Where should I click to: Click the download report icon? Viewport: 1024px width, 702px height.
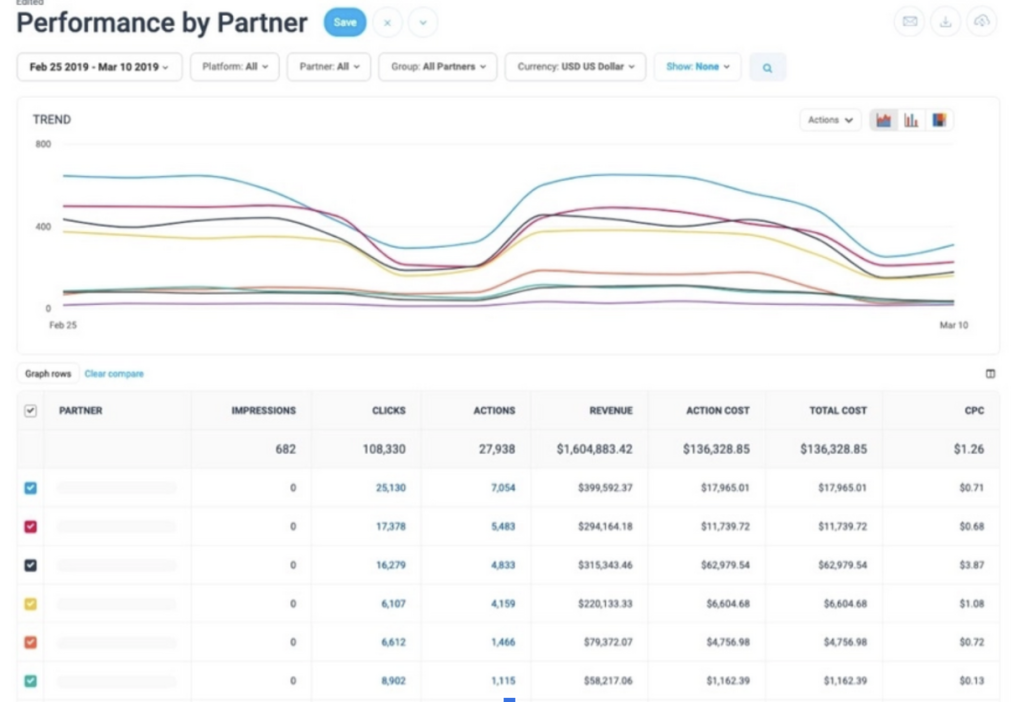[945, 22]
